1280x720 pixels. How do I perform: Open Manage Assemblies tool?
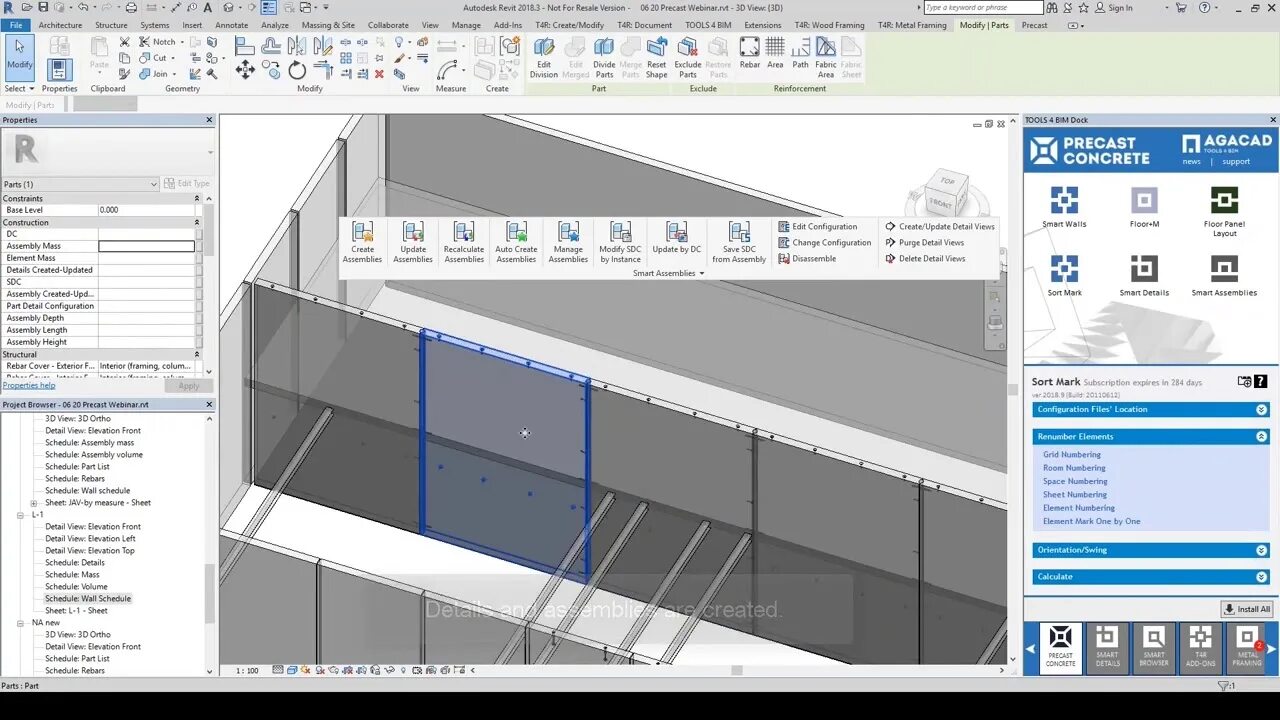[x=568, y=243]
